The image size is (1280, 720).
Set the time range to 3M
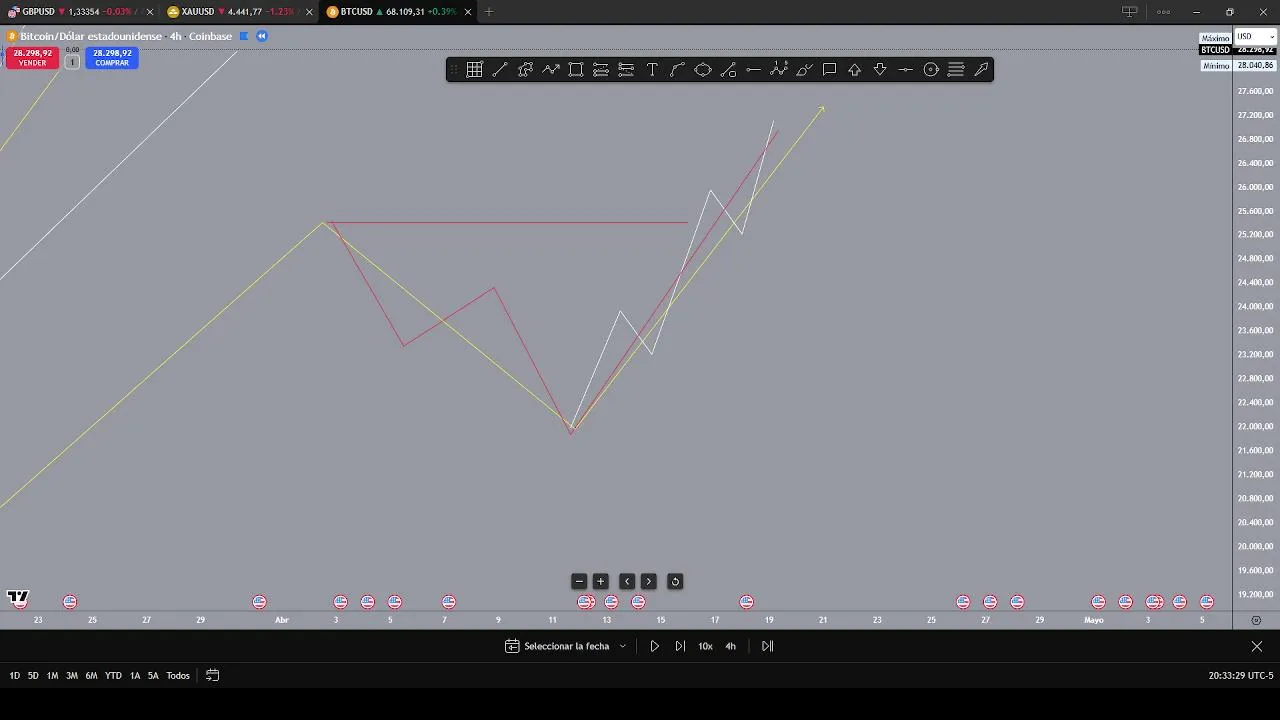pos(72,676)
